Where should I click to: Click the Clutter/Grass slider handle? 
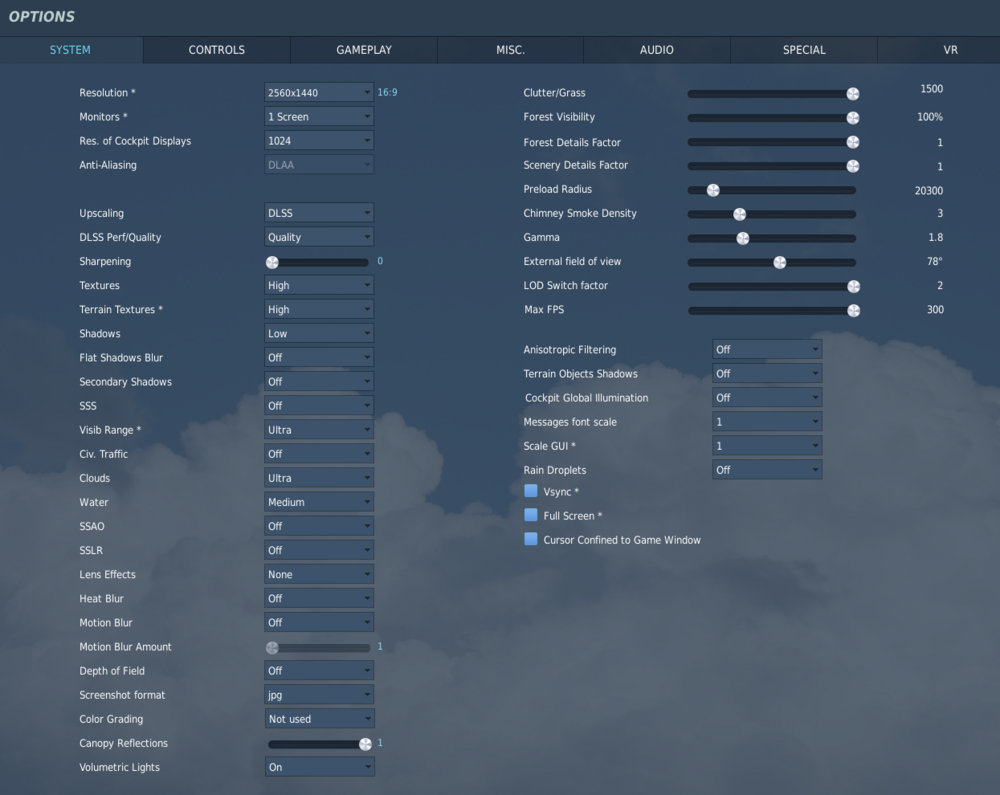853,94
